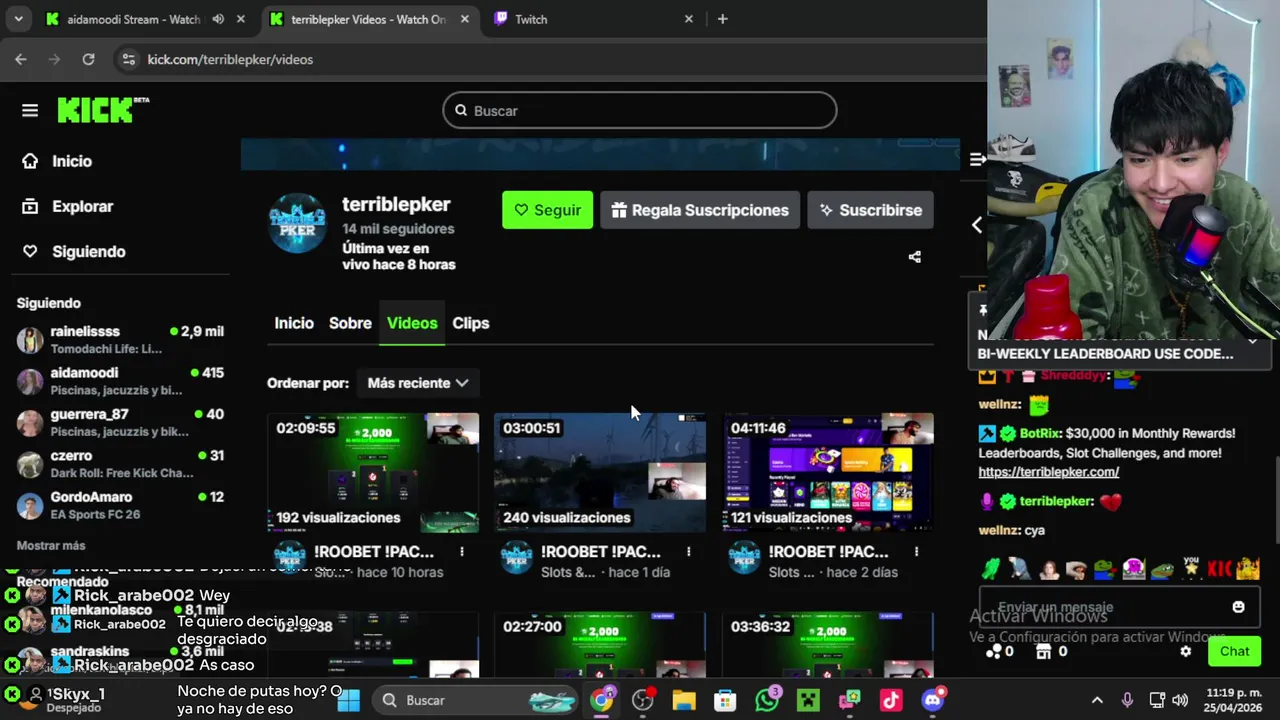1280x720 pixels.
Task: Open Discord from taskbar
Action: pyautogui.click(x=933, y=700)
